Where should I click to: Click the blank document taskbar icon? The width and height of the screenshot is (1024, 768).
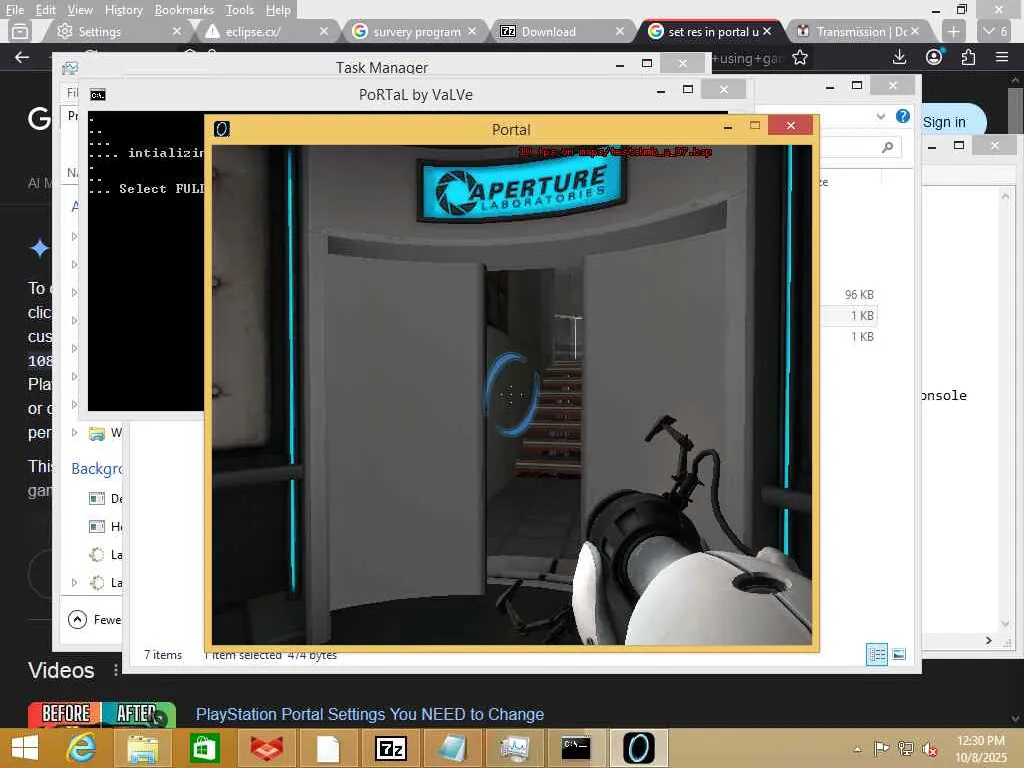328,748
